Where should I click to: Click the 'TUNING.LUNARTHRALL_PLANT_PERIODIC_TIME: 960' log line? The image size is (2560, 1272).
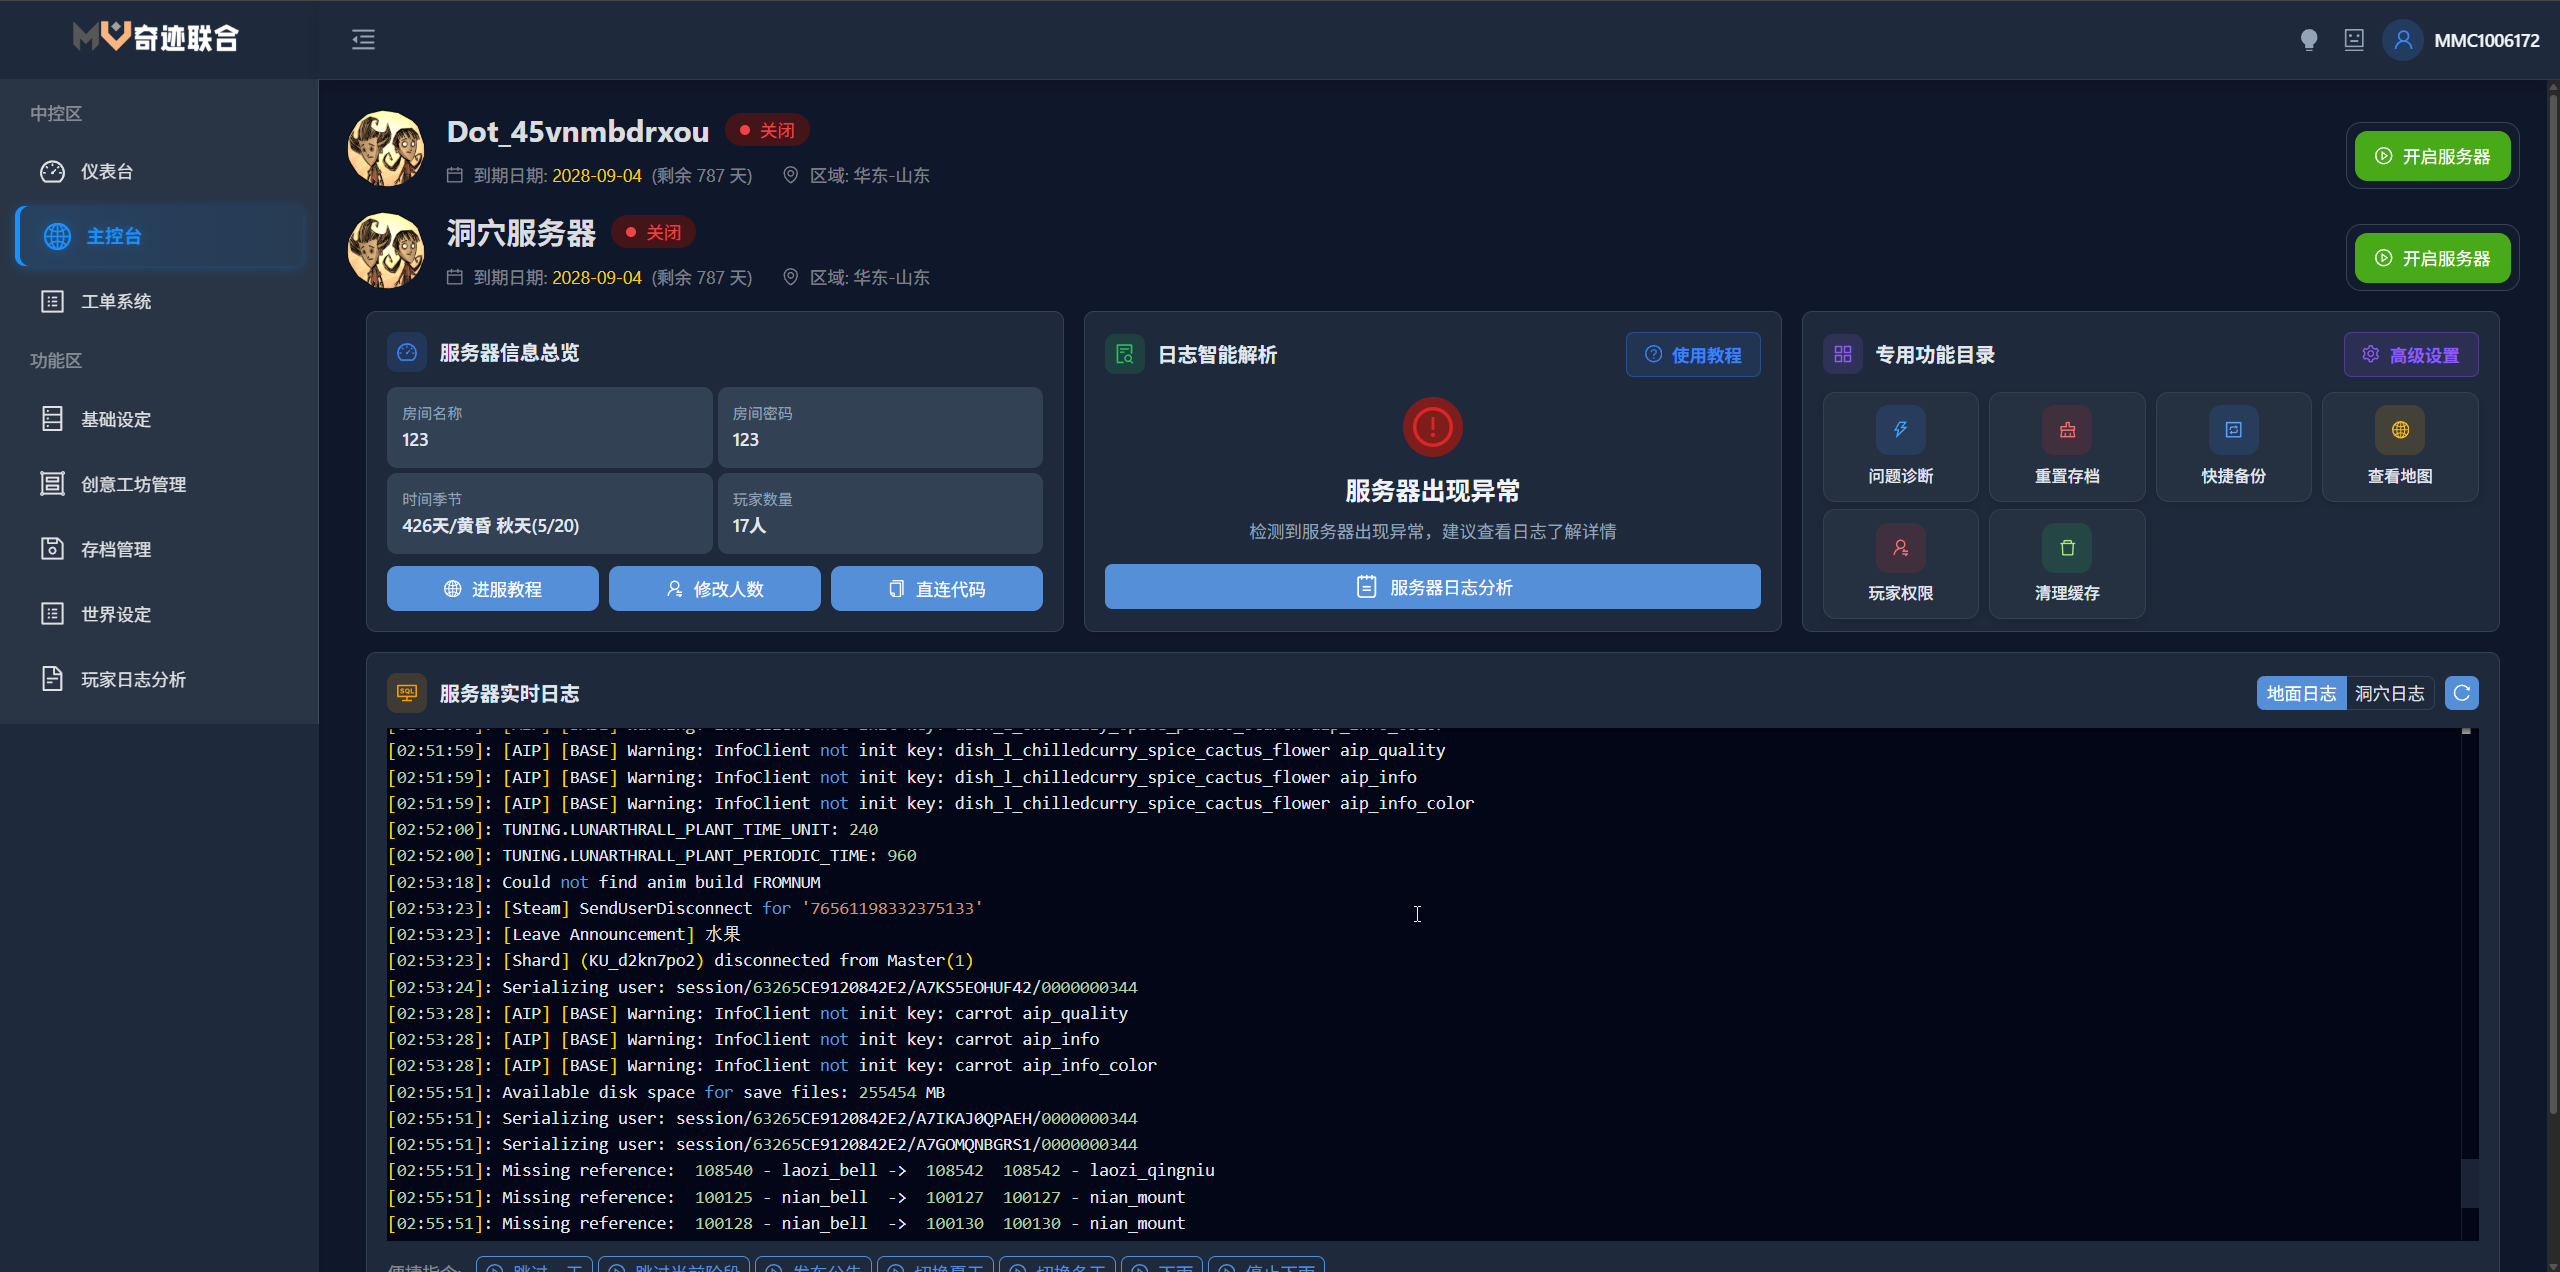(652, 855)
